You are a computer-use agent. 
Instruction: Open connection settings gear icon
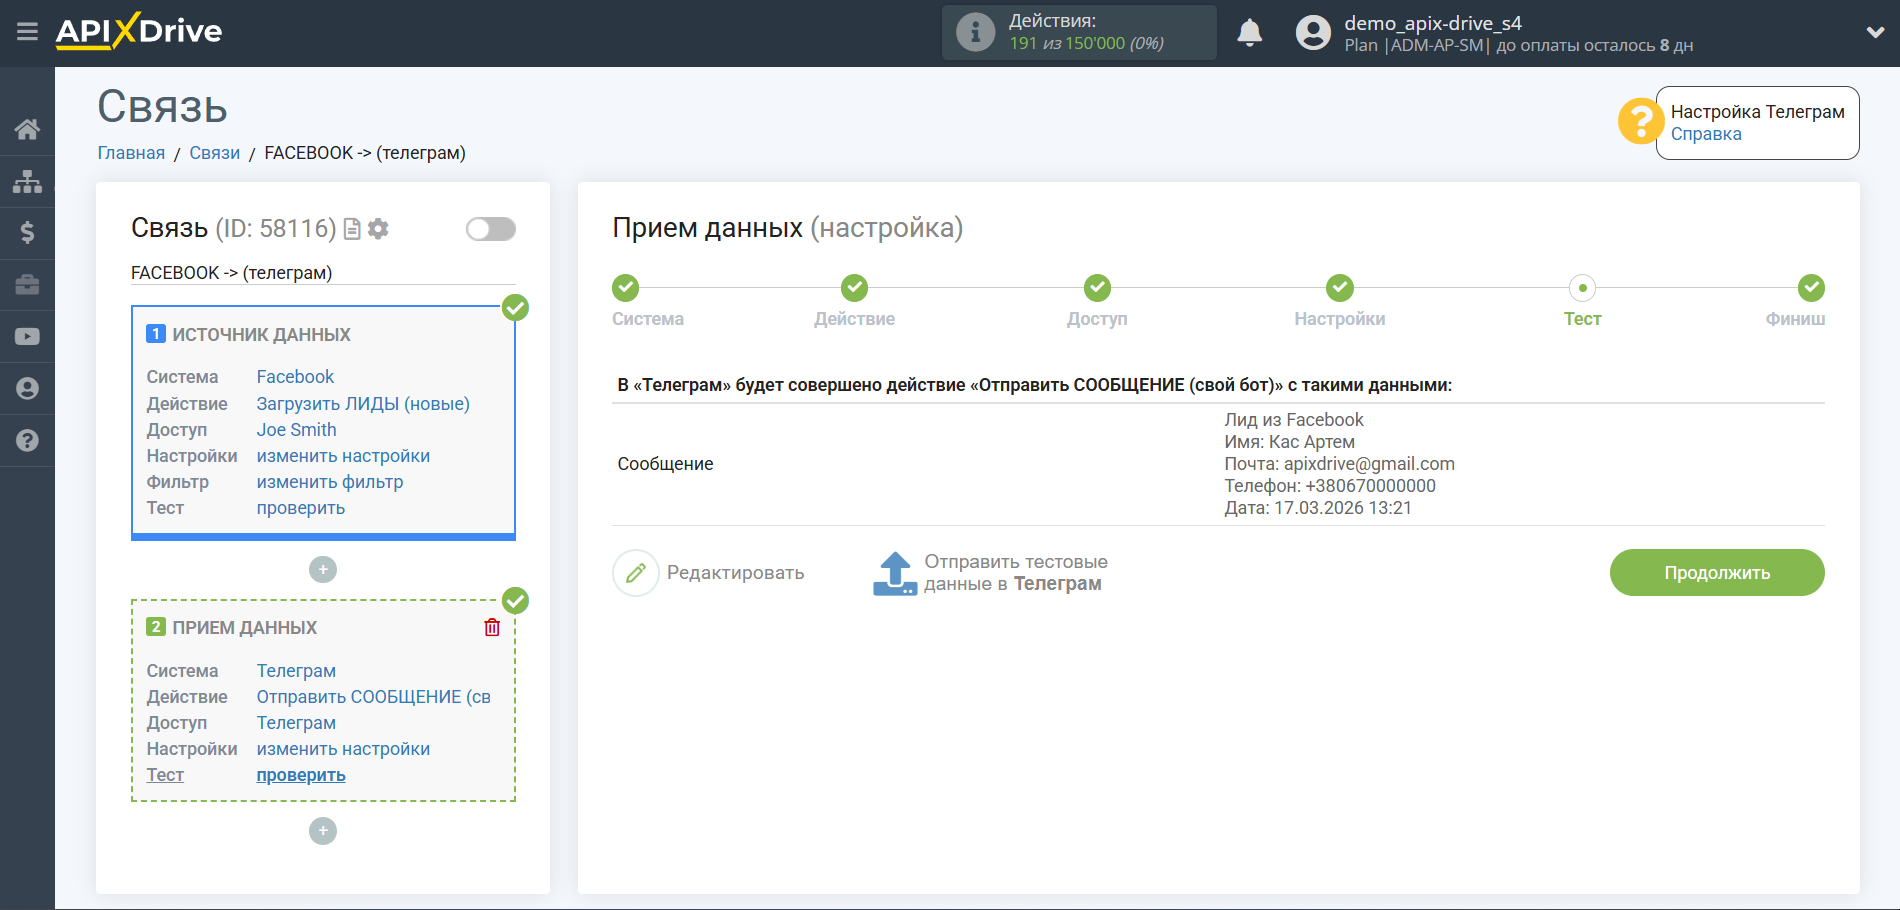point(378,229)
